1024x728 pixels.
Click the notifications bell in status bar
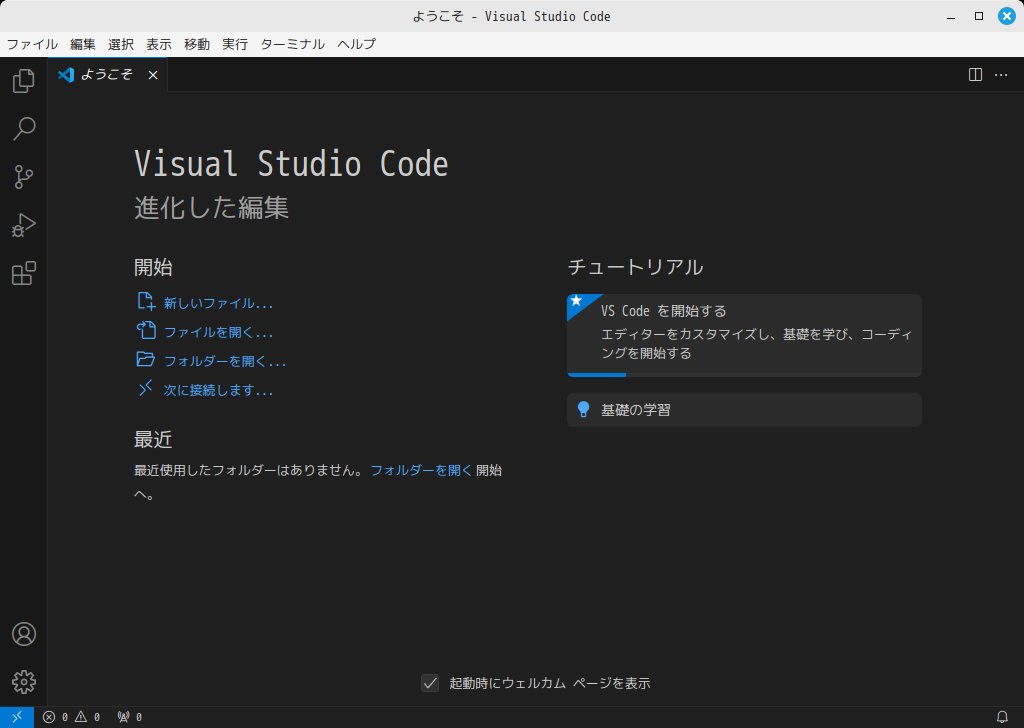click(1002, 717)
